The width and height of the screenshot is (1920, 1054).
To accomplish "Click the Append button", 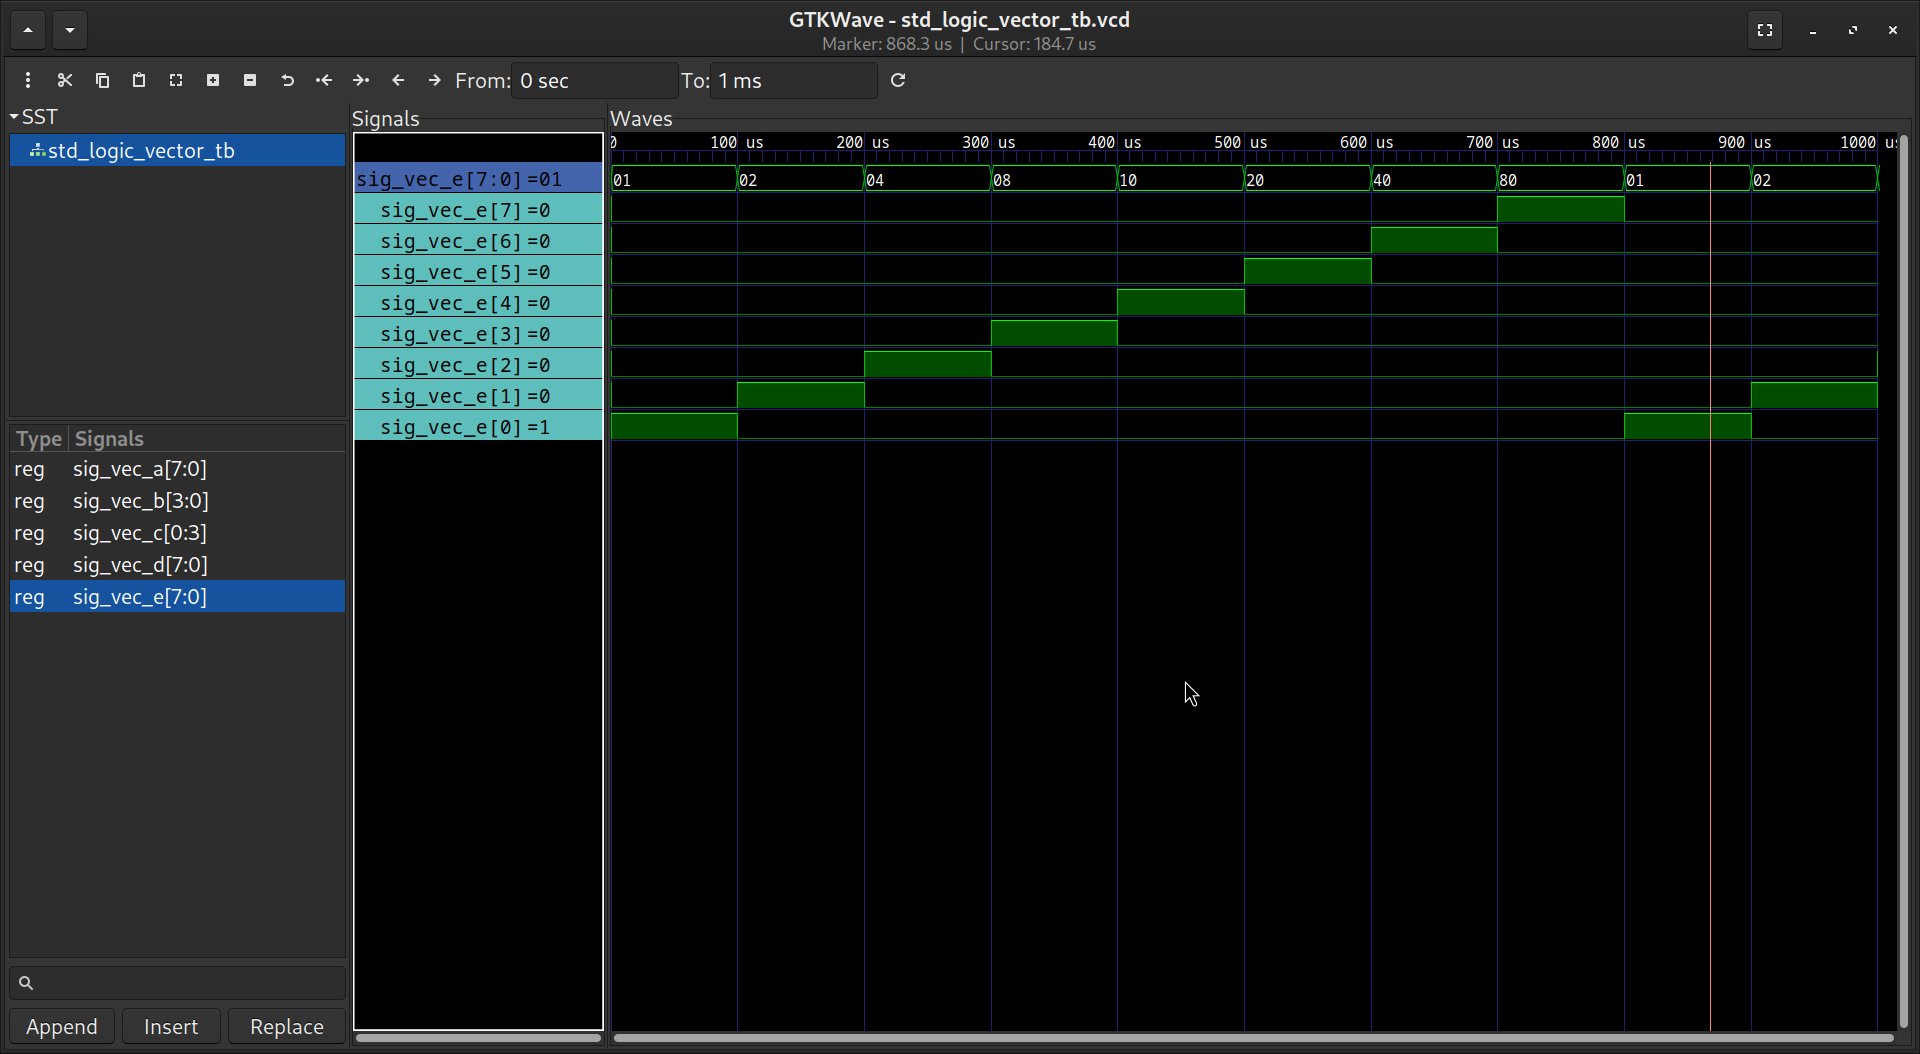I will (x=62, y=1027).
